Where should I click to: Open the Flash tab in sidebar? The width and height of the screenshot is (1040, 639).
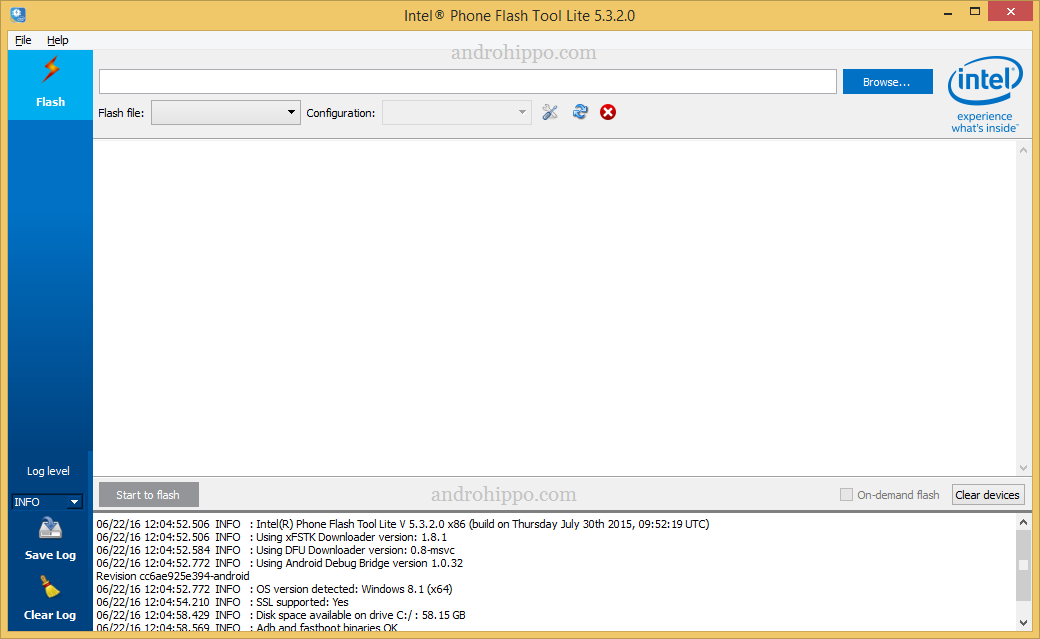(50, 85)
